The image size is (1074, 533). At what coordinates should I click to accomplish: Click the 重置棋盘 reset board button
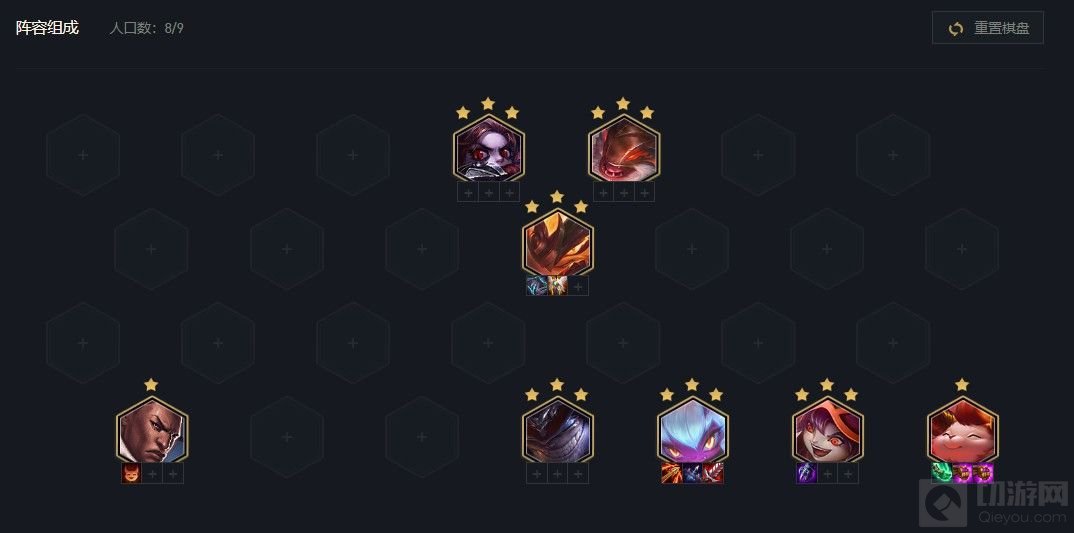988,28
